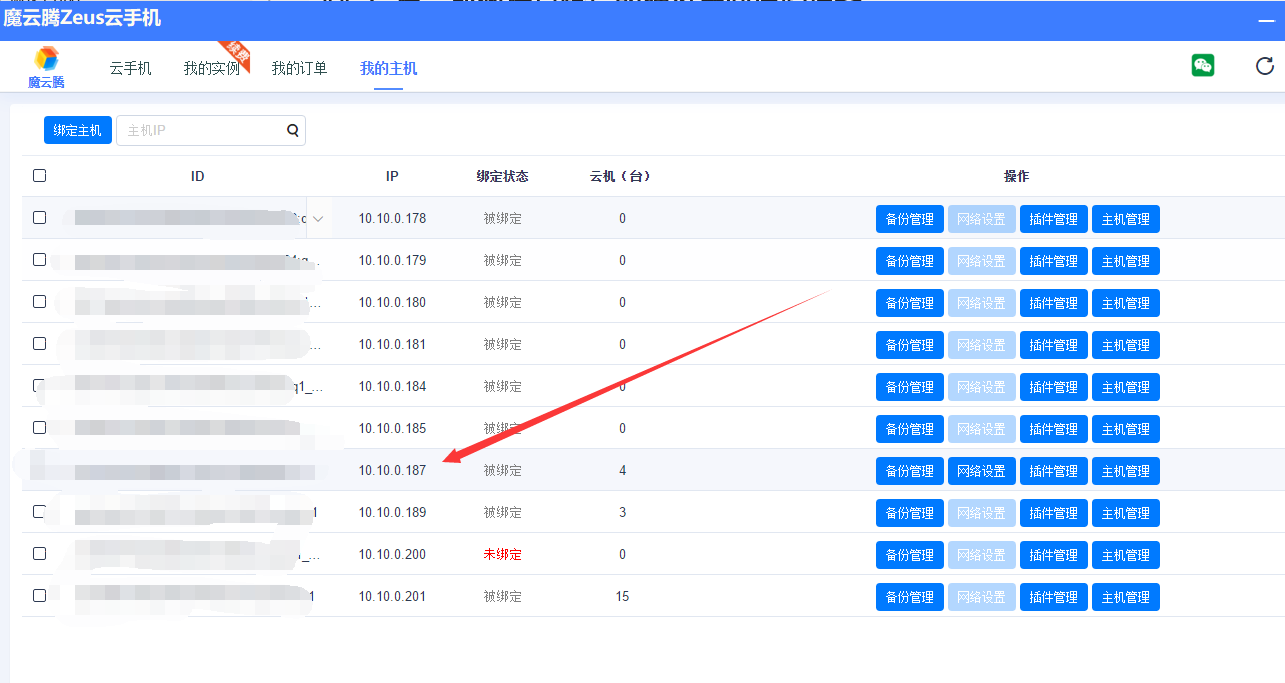
Task: Open 网络设置 for host 10.10.0.187
Action: (x=981, y=471)
